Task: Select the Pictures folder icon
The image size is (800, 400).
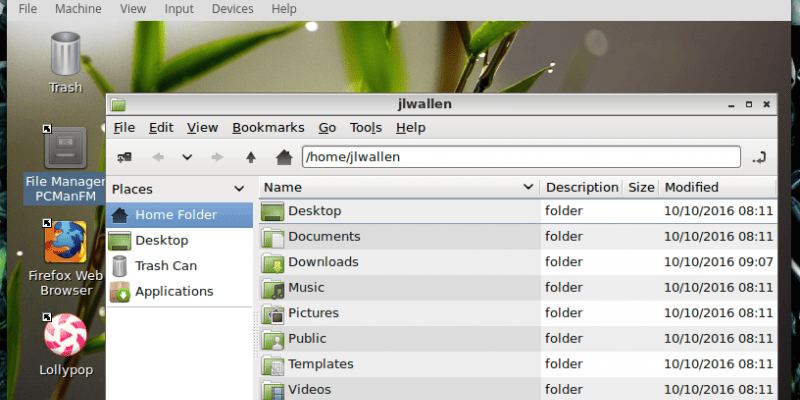Action: (x=272, y=313)
